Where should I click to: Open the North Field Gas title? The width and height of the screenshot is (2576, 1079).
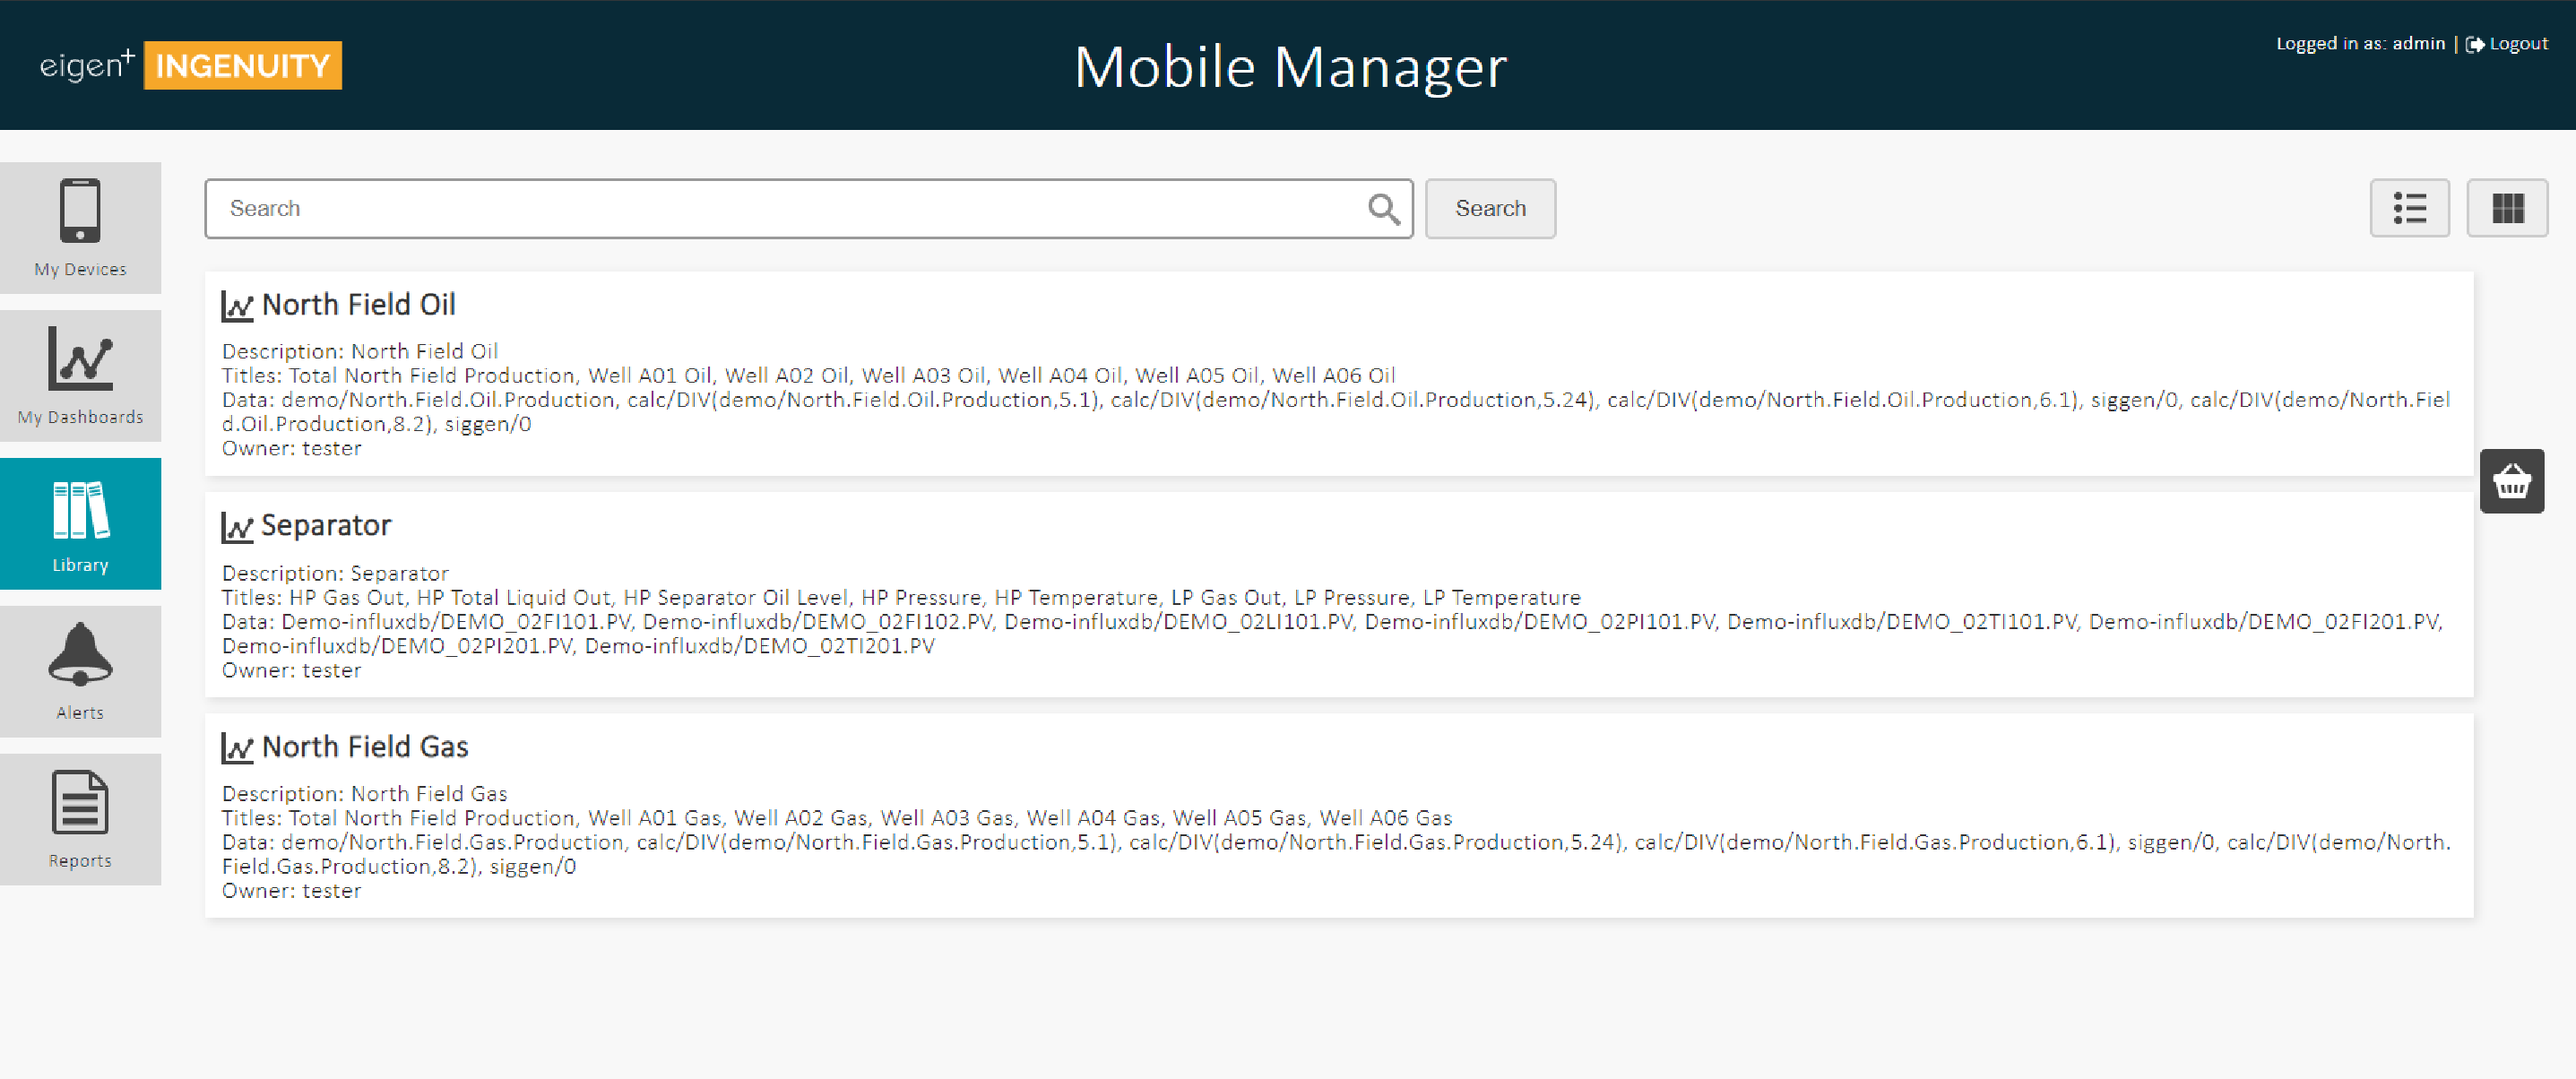tap(365, 747)
